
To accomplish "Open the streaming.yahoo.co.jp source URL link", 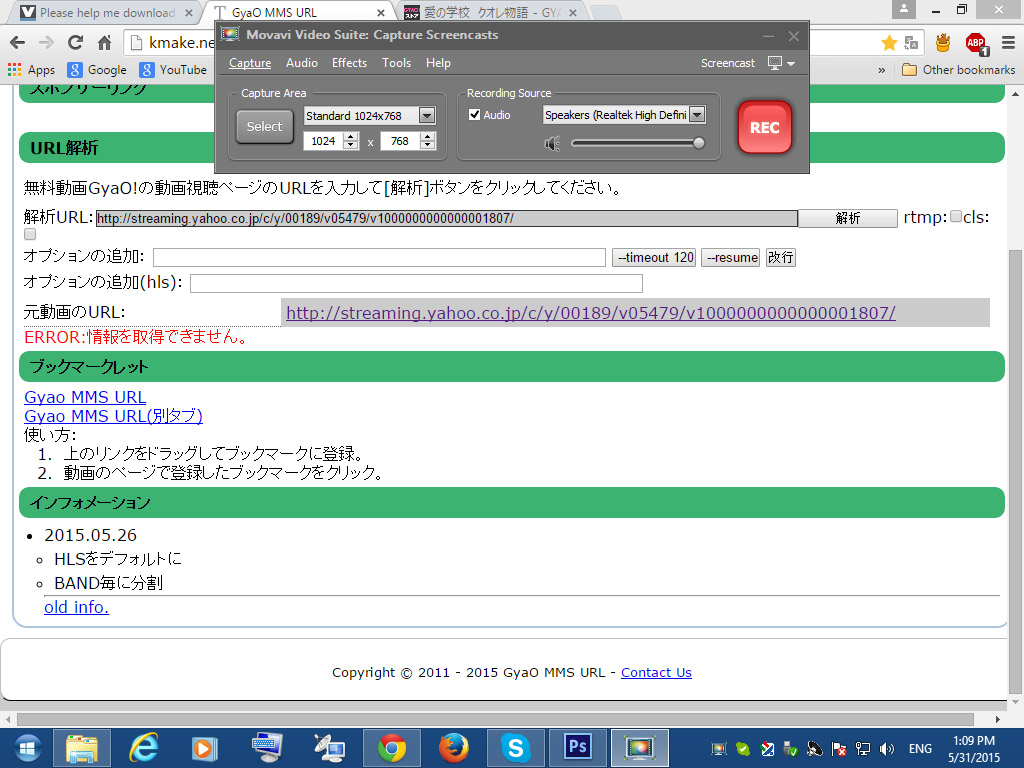I will click(590, 313).
